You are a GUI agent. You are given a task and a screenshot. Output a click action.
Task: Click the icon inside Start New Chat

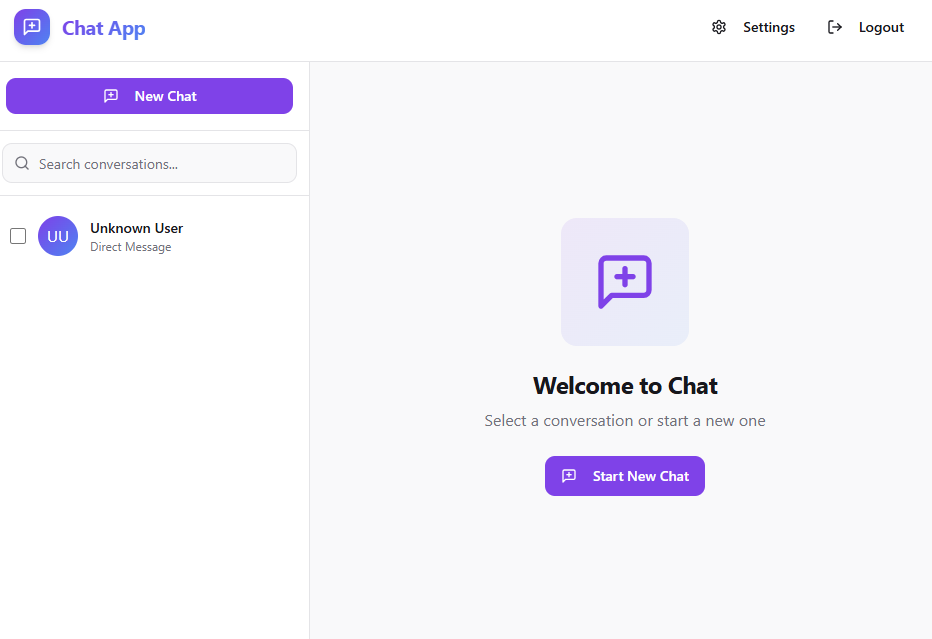click(x=569, y=476)
